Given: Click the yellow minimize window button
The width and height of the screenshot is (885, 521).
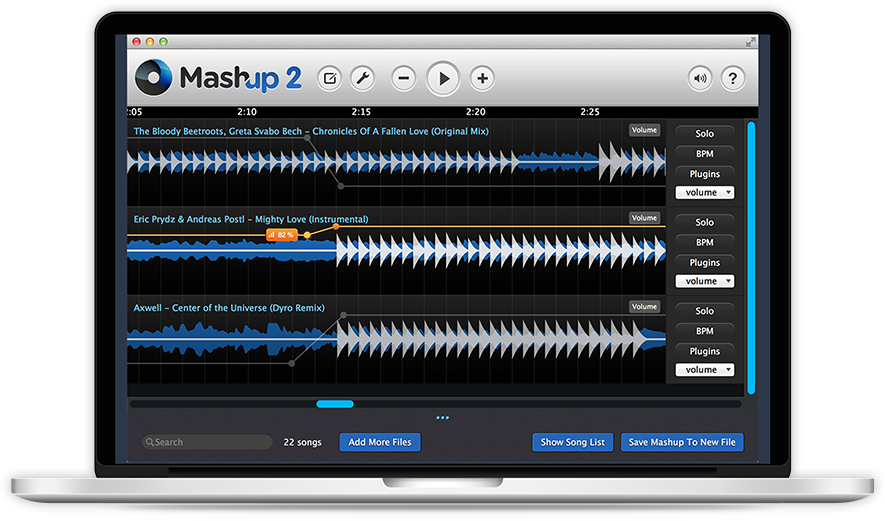Looking at the screenshot, I should point(150,42).
